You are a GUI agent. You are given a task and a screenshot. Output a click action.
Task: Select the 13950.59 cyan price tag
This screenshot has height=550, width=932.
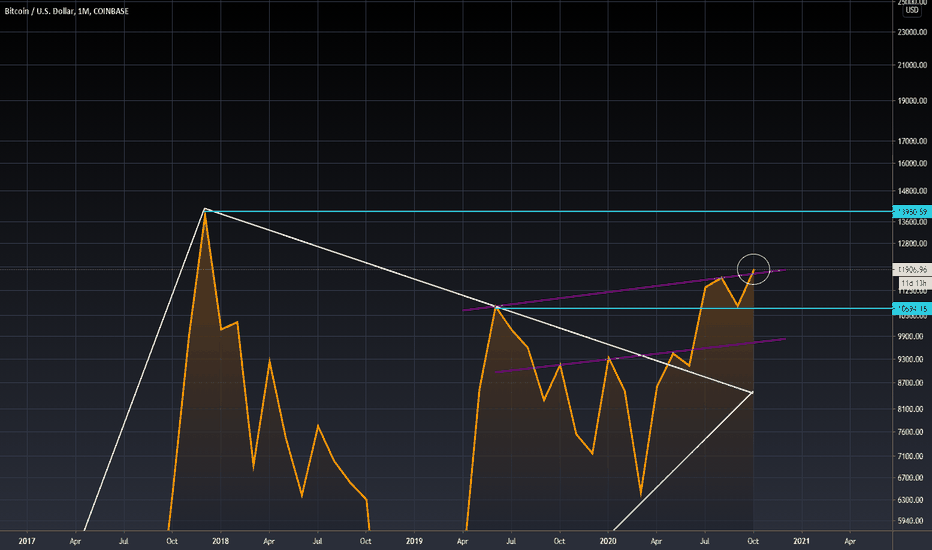[912, 212]
